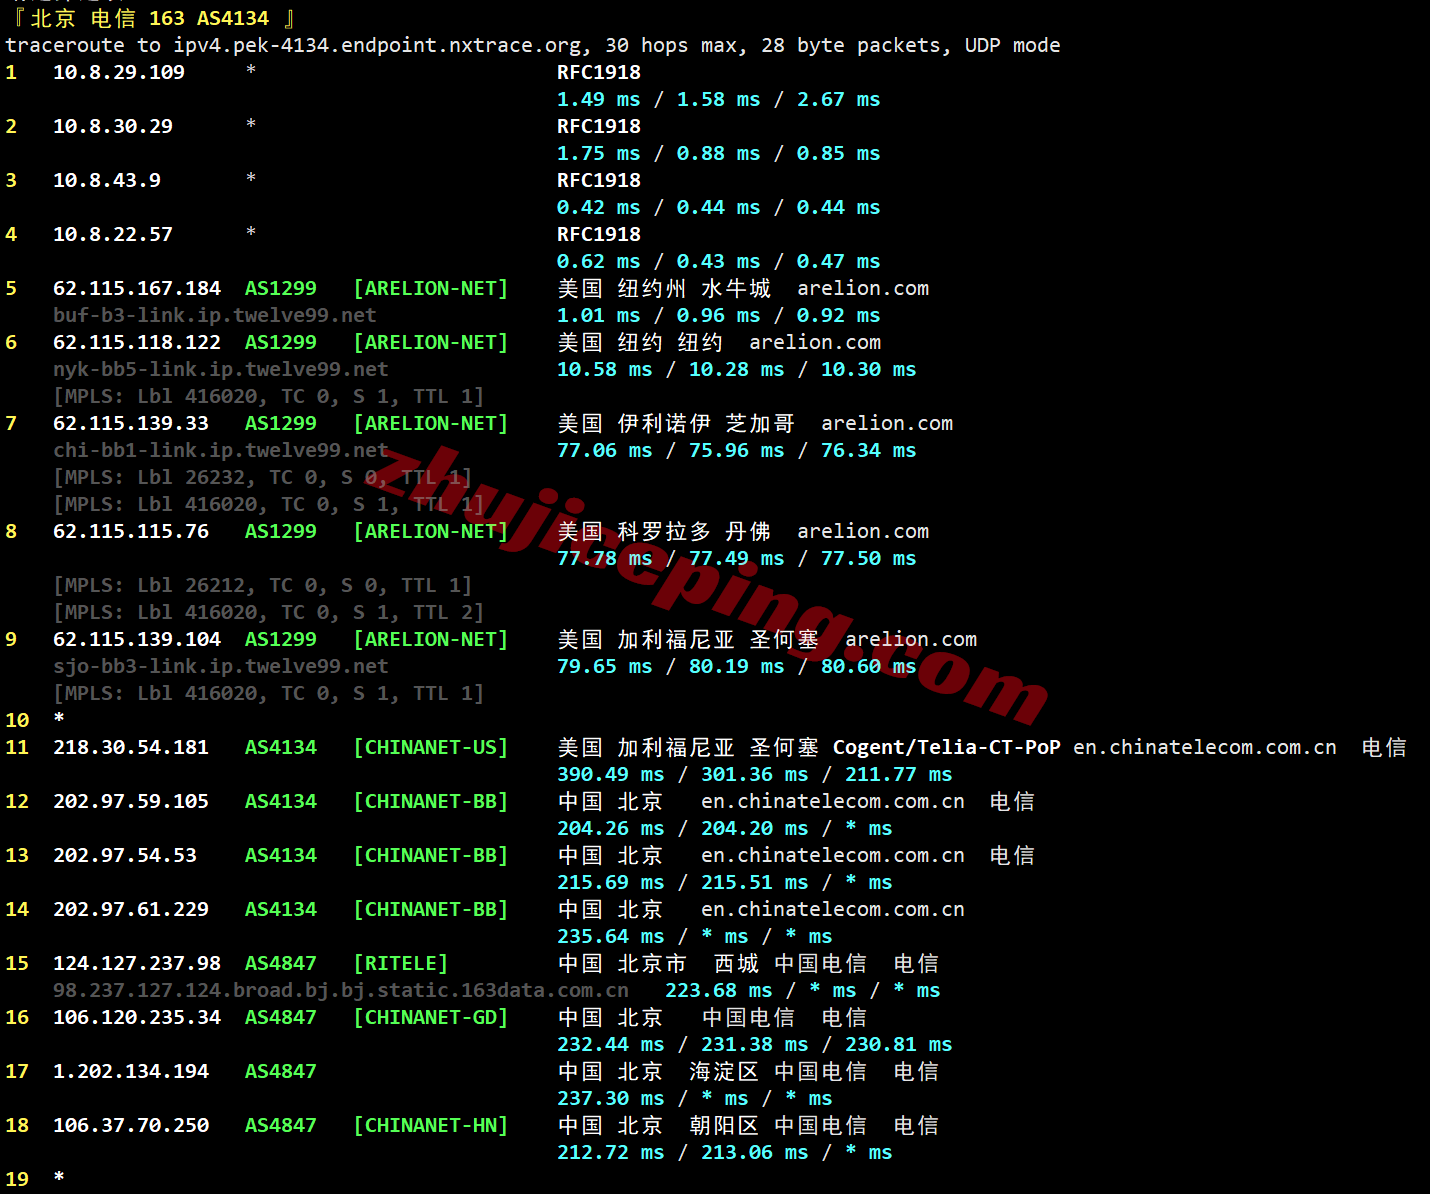Screen dimensions: 1430x1194
Task: Click the 98.237.127.124.broad.bj.bj.static.163data.com.cn hostname
Action: 341,990
